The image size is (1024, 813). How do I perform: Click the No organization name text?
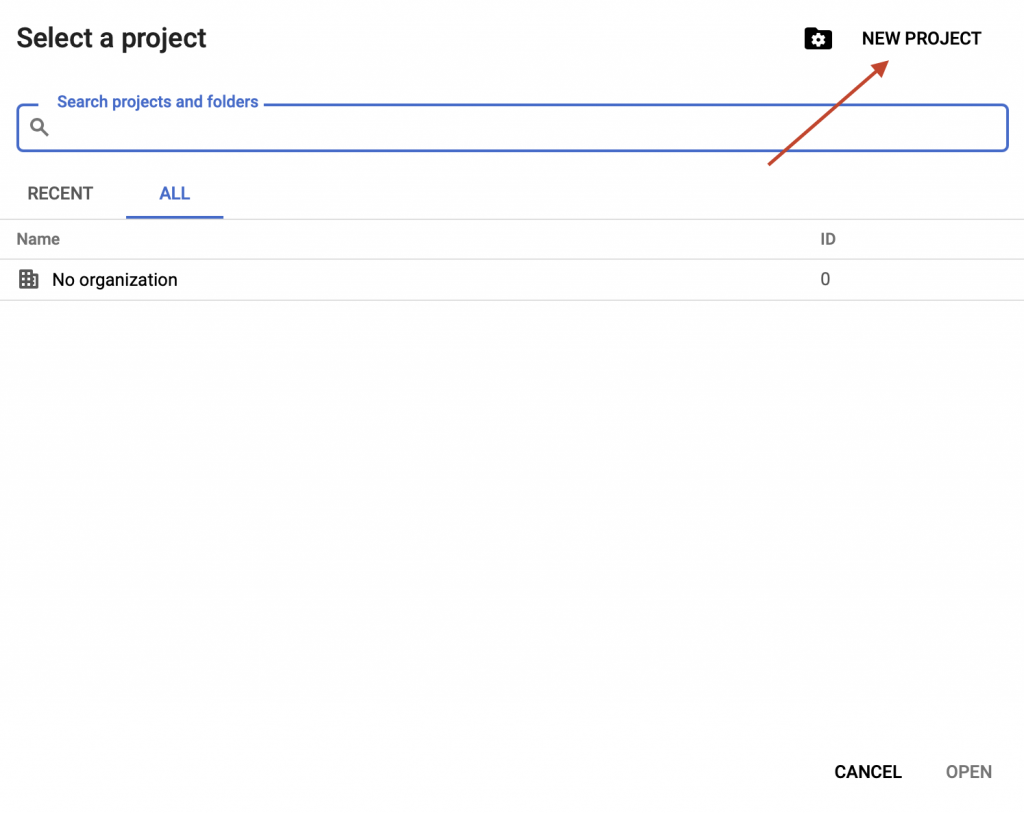point(114,279)
